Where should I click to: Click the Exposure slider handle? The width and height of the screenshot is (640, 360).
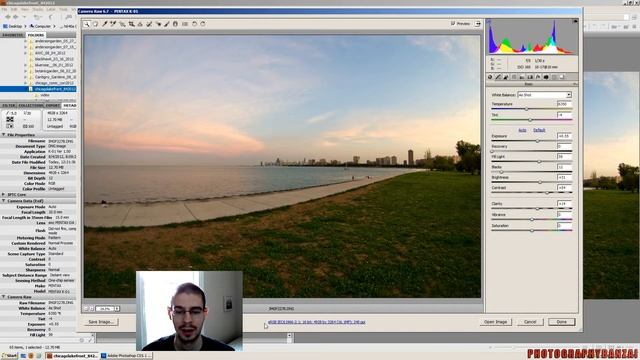(538, 141)
